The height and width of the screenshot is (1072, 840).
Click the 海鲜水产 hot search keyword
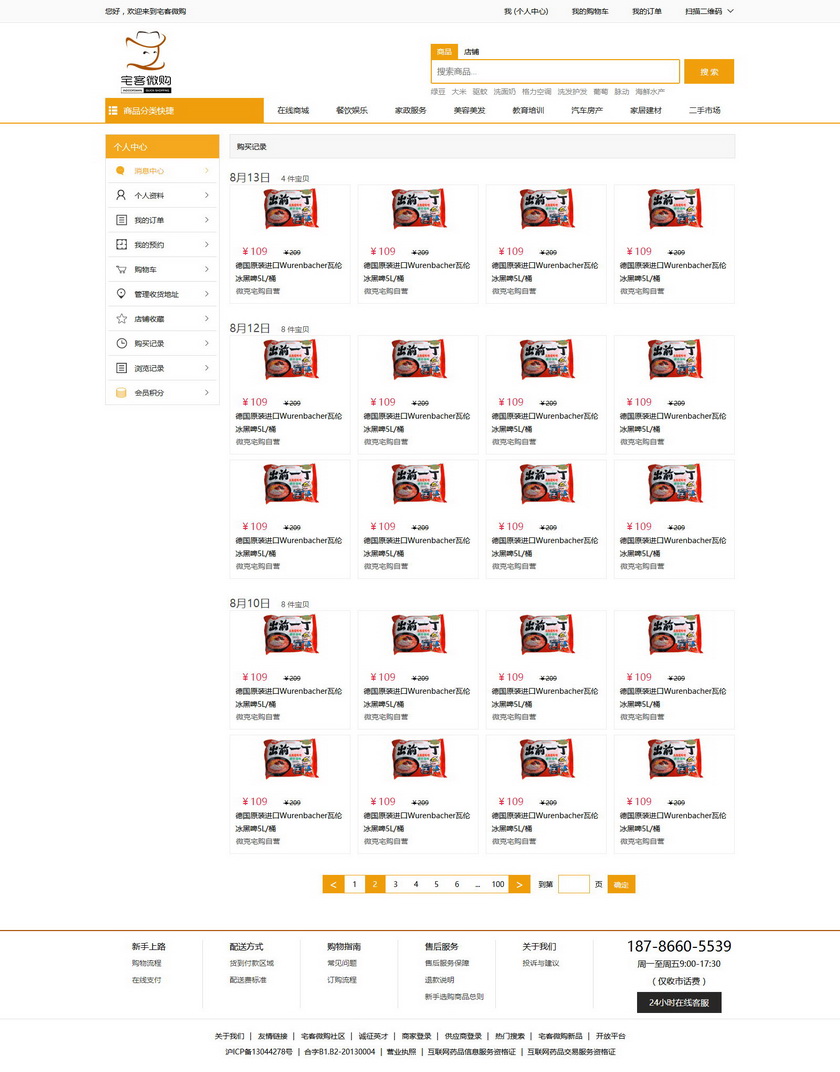(x=649, y=92)
